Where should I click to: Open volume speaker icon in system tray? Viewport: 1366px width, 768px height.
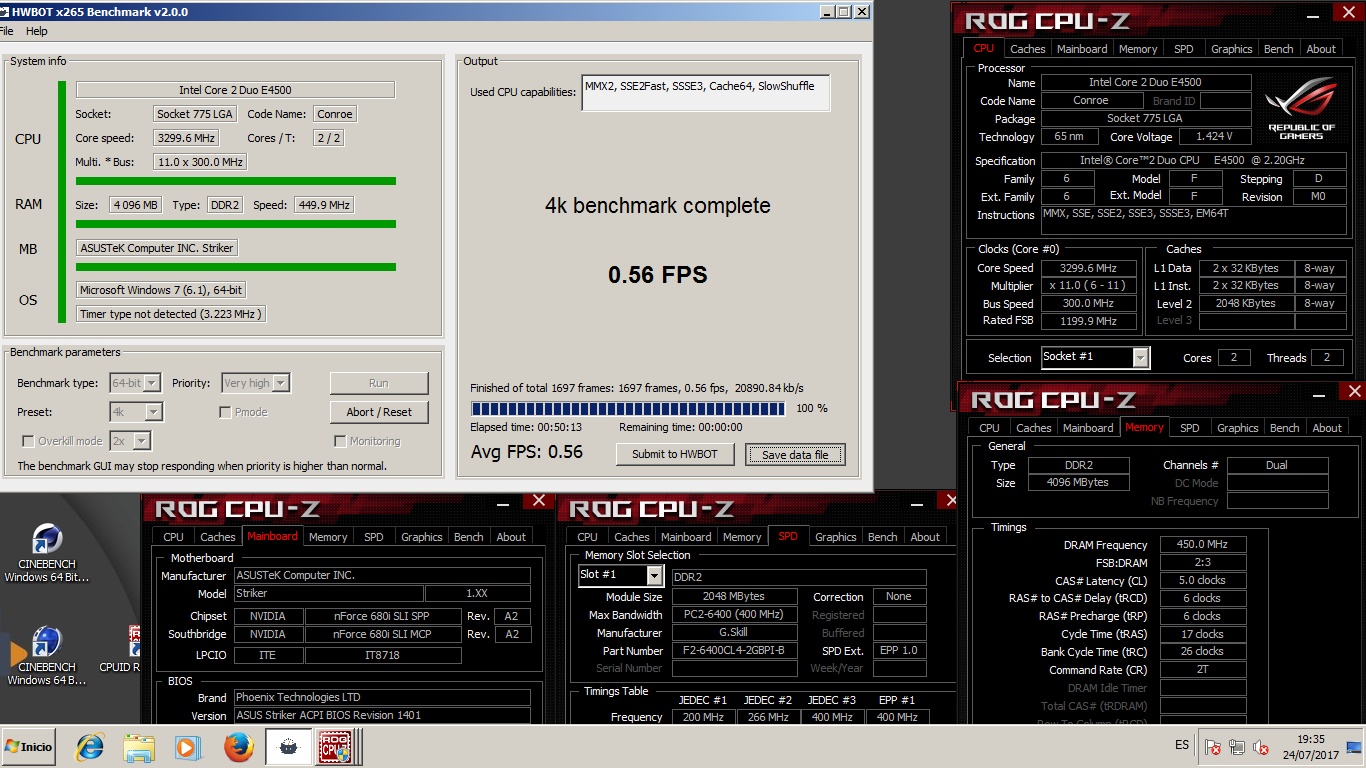[x=1261, y=747]
